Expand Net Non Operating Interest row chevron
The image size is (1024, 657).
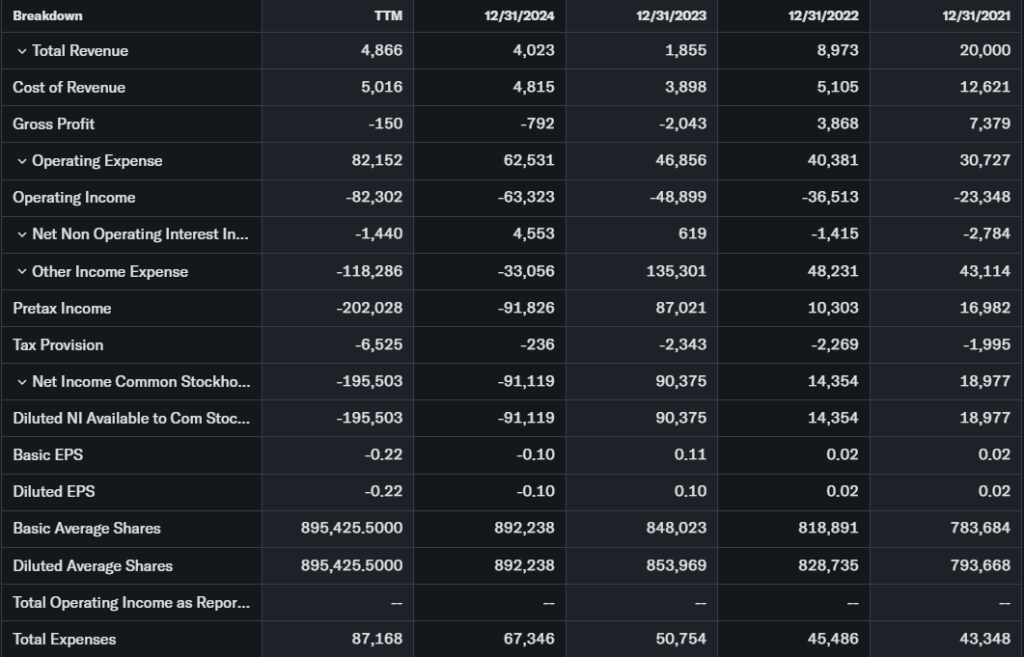coord(22,235)
